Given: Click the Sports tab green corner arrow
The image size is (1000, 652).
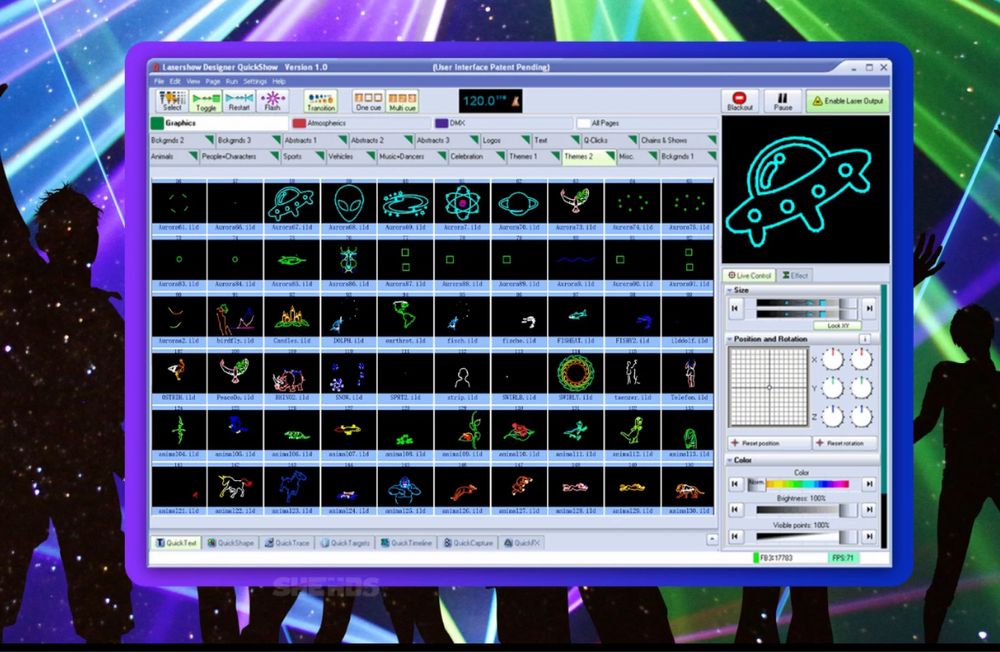Looking at the screenshot, I should tap(320, 156).
